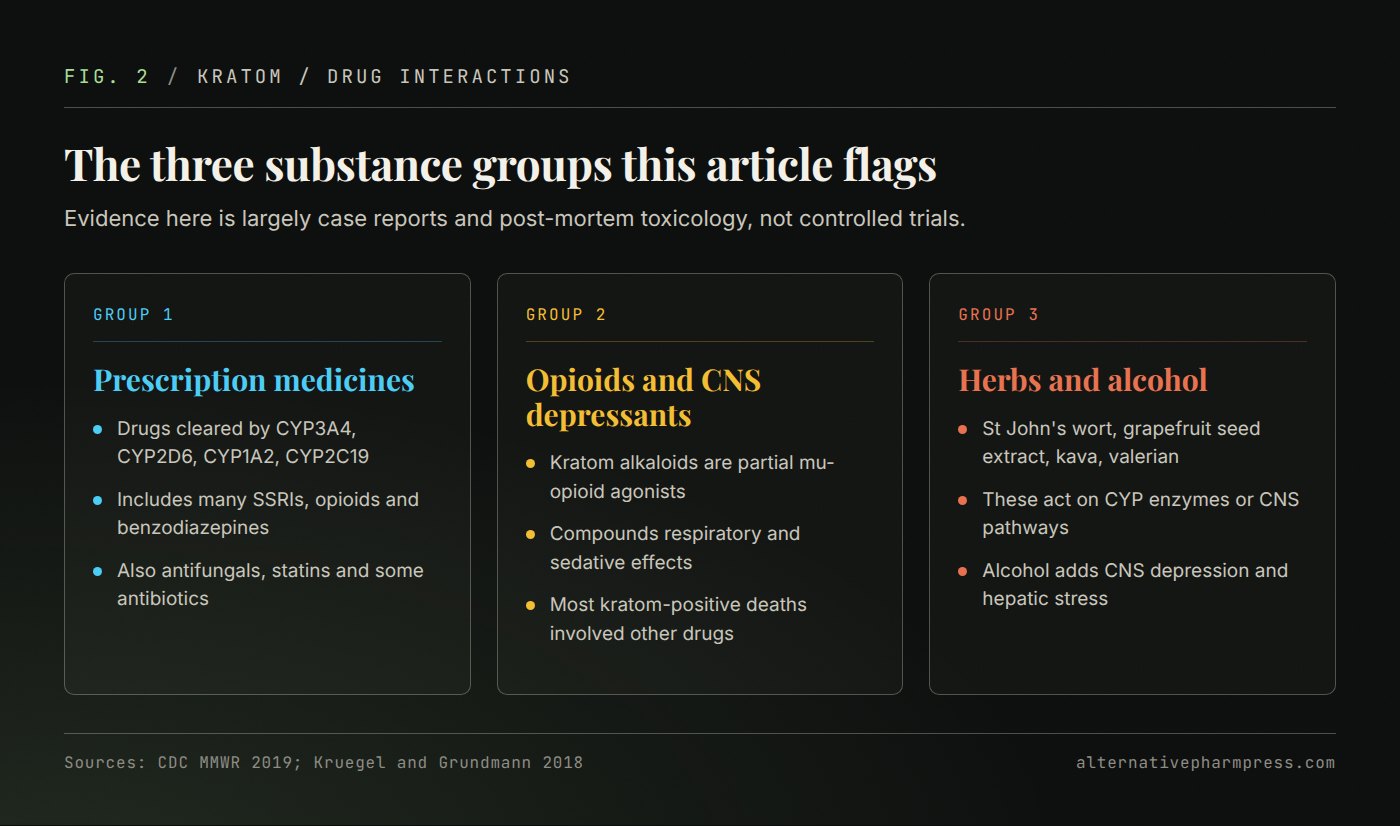Select the subtitle about case reports evidence

click(515, 219)
